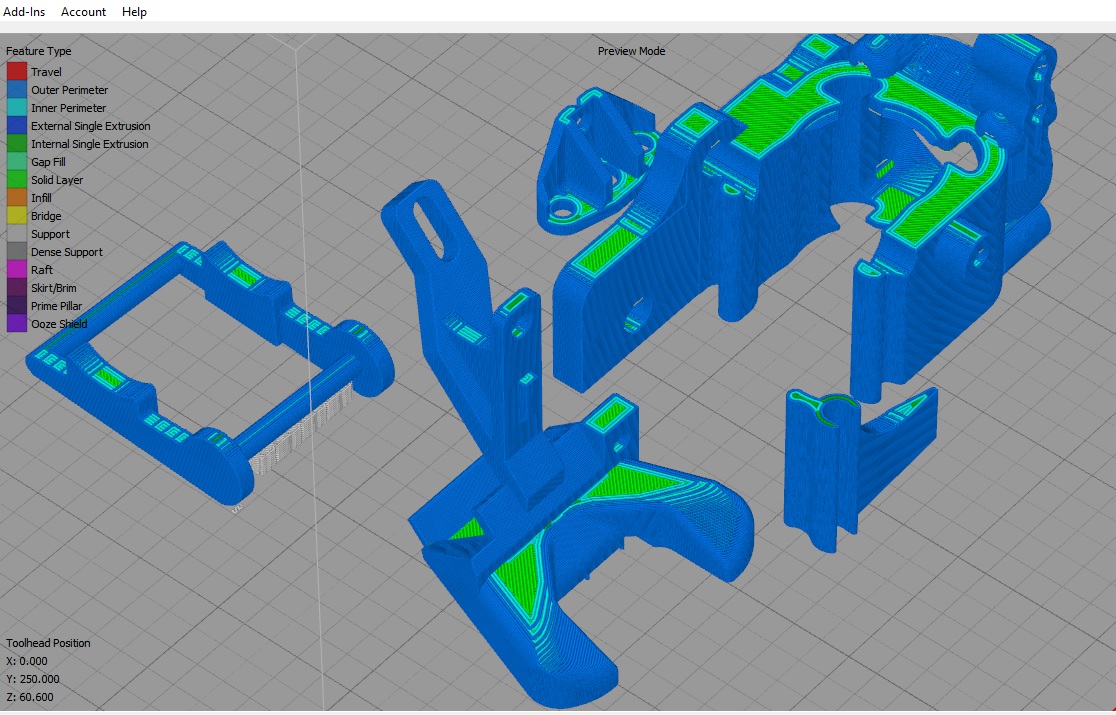1116x715 pixels.
Task: Open the Help menu
Action: tap(134, 11)
